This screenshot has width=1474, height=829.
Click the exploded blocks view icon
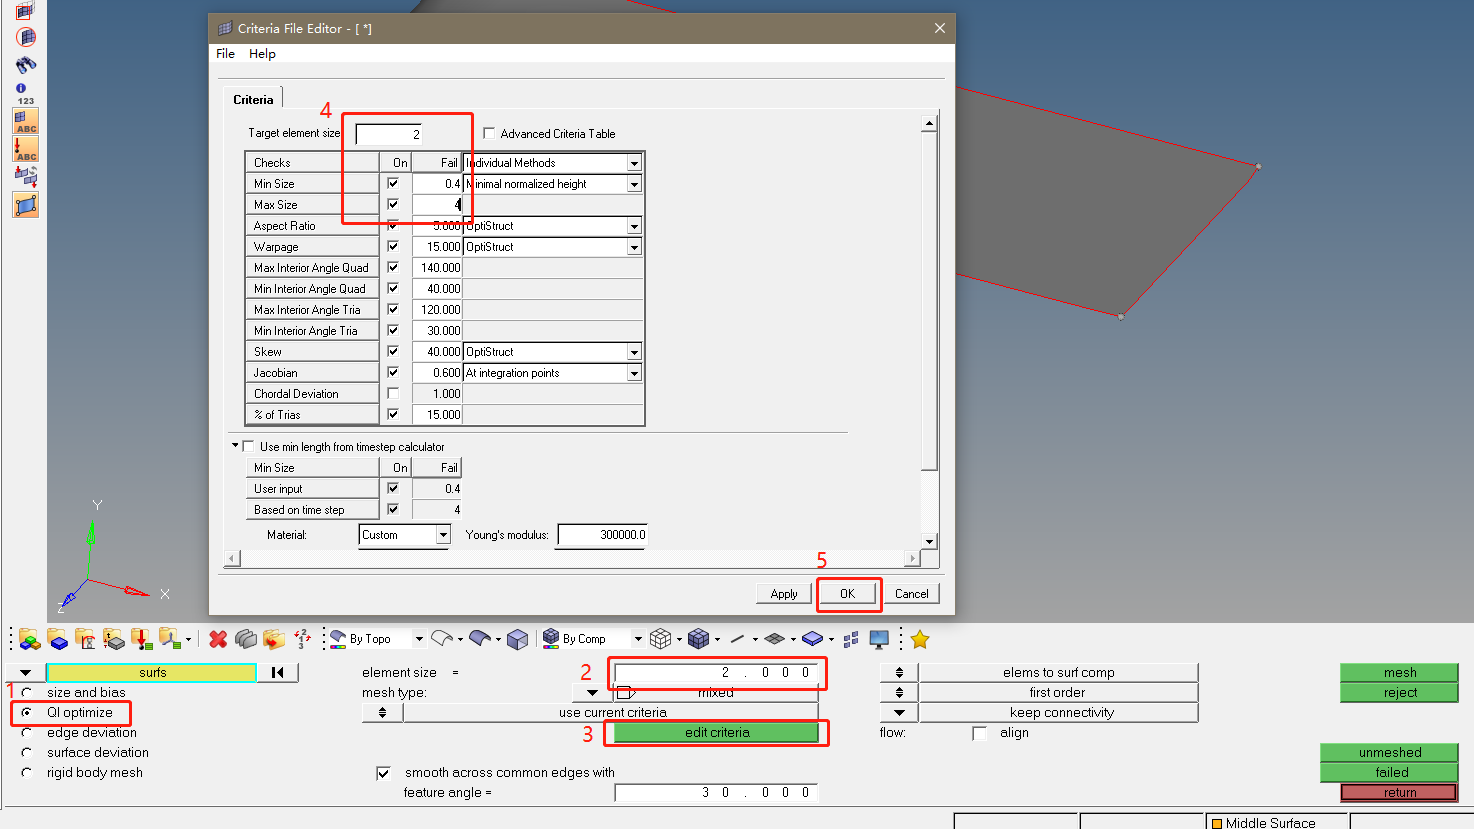pyautogui.click(x=851, y=639)
